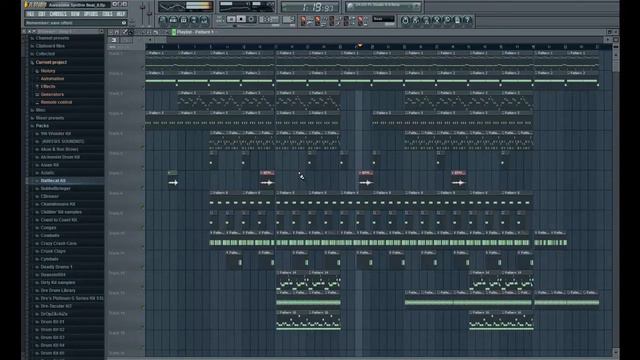The height and width of the screenshot is (360, 640).
Task: Expand the Mixer presets folder
Action: 49,118
